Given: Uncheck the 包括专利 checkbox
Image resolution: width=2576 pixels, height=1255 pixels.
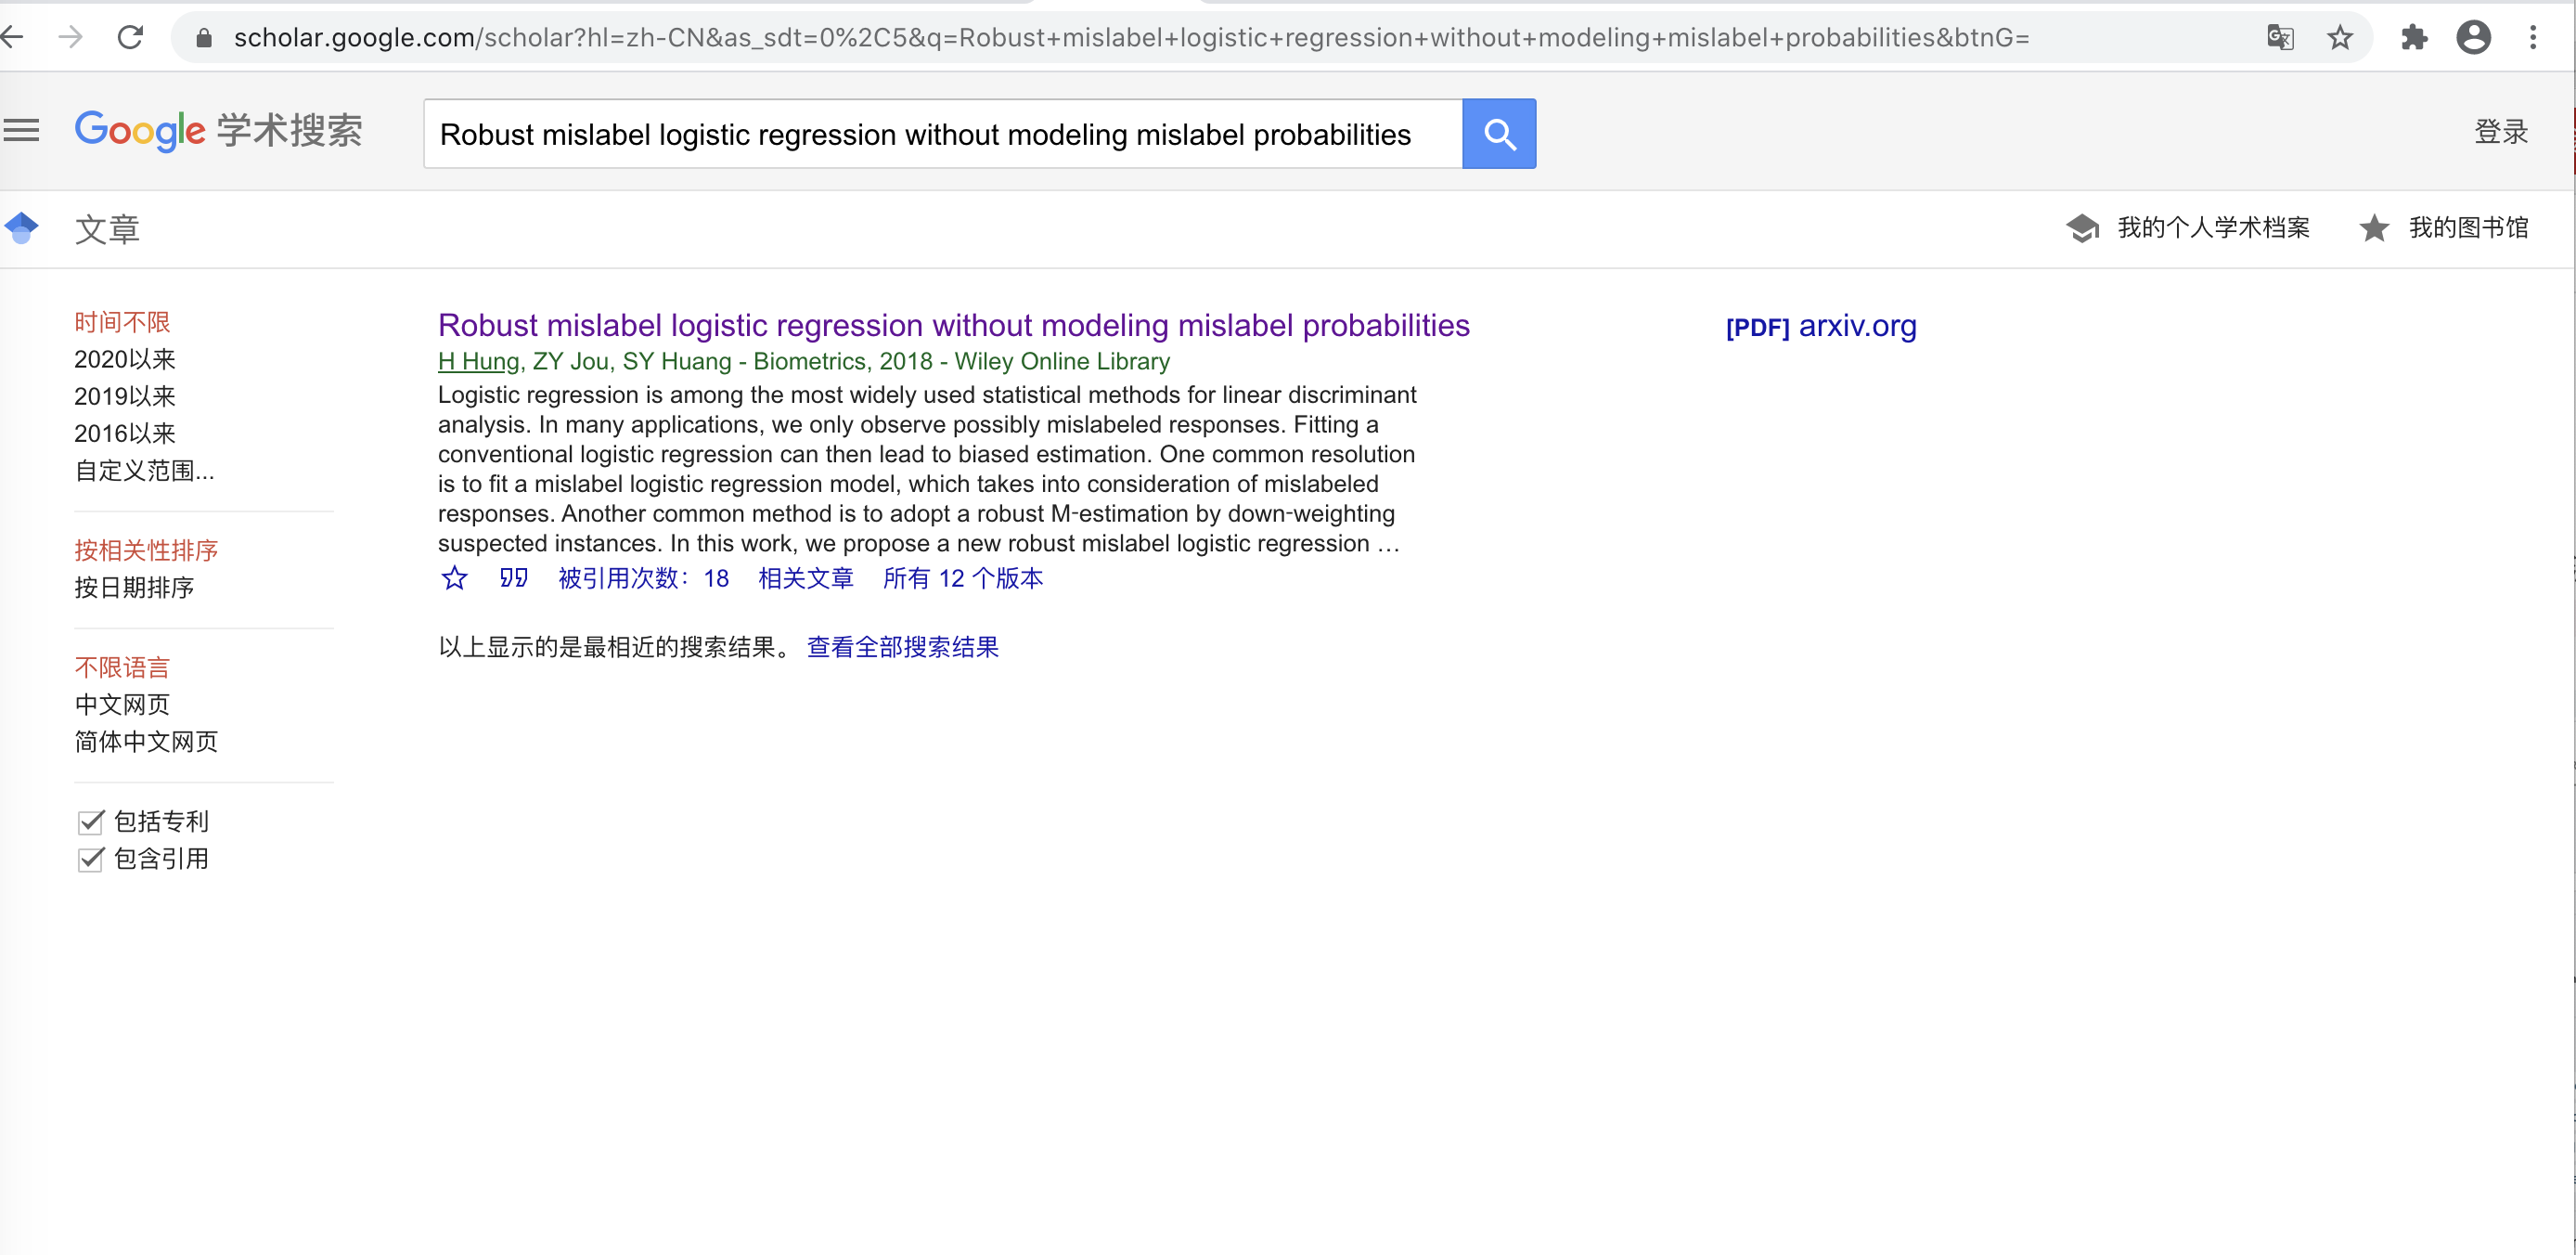Looking at the screenshot, I should [x=90, y=821].
